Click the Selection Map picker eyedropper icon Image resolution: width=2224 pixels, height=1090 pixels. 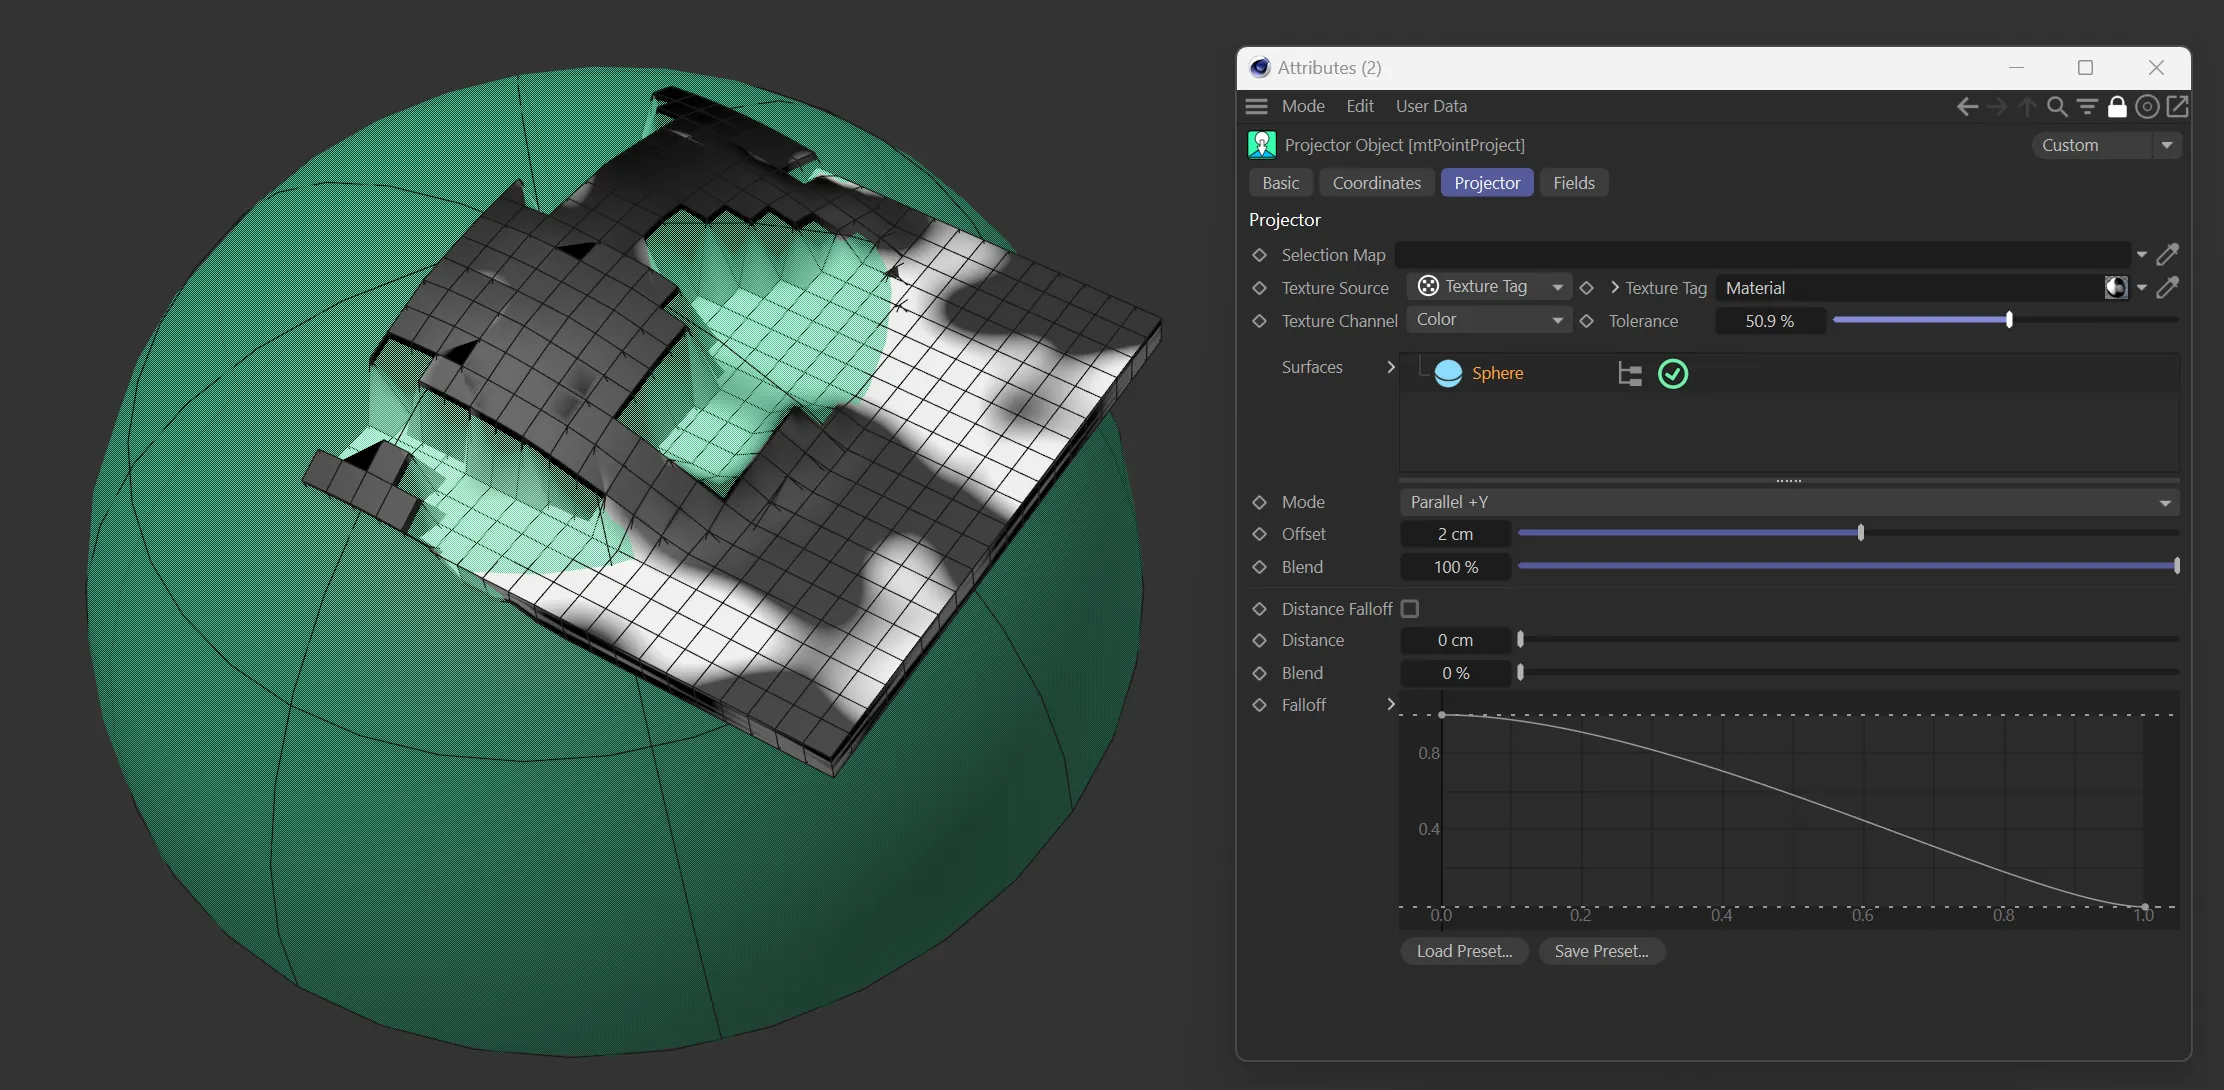(x=2167, y=255)
